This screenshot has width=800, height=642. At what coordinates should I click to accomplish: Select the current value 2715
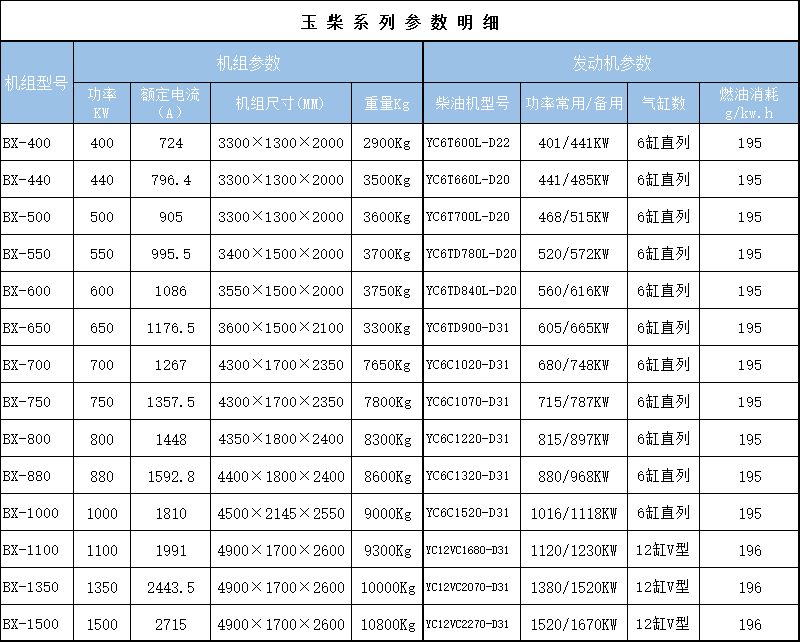(x=171, y=624)
